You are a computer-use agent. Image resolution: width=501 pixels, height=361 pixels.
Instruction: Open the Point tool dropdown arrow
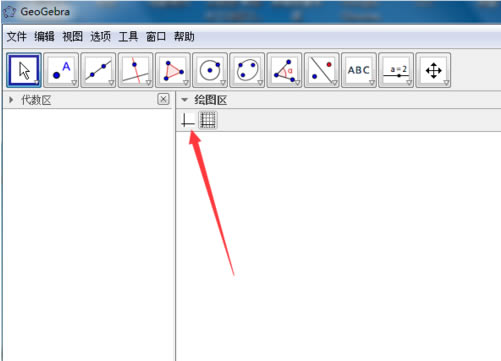click(x=74, y=83)
